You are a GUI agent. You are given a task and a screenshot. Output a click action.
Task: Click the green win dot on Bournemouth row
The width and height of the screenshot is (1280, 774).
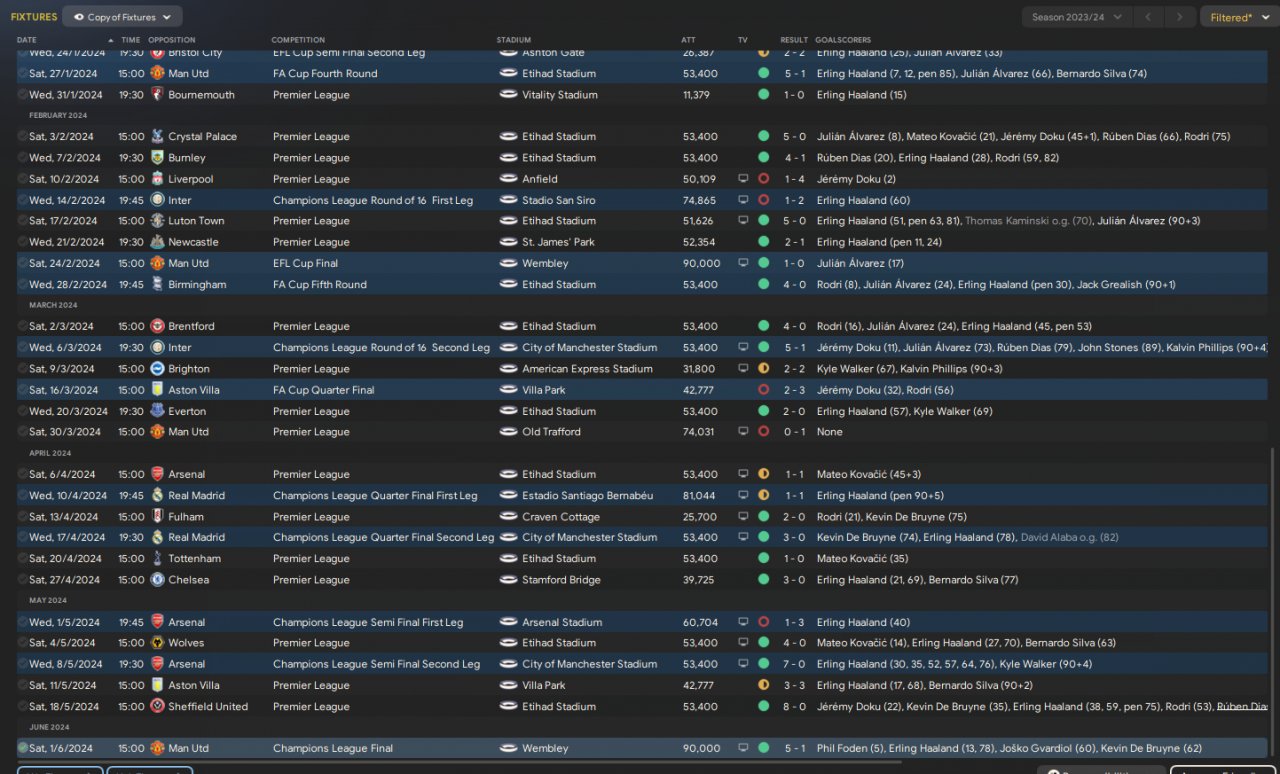click(x=764, y=95)
